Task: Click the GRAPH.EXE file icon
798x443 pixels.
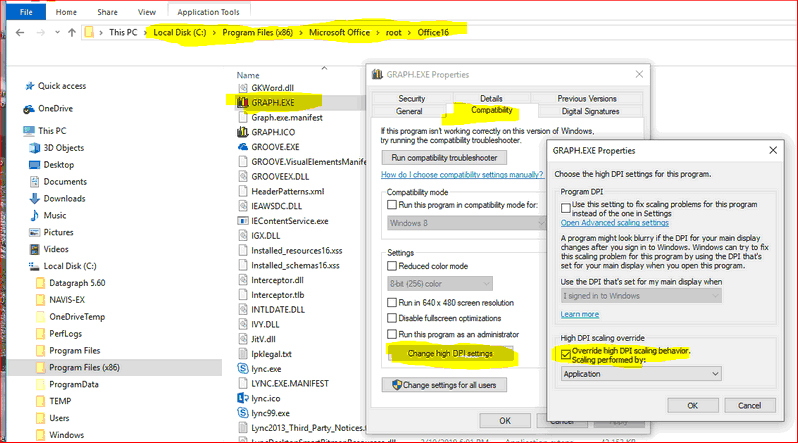Action: 243,102
